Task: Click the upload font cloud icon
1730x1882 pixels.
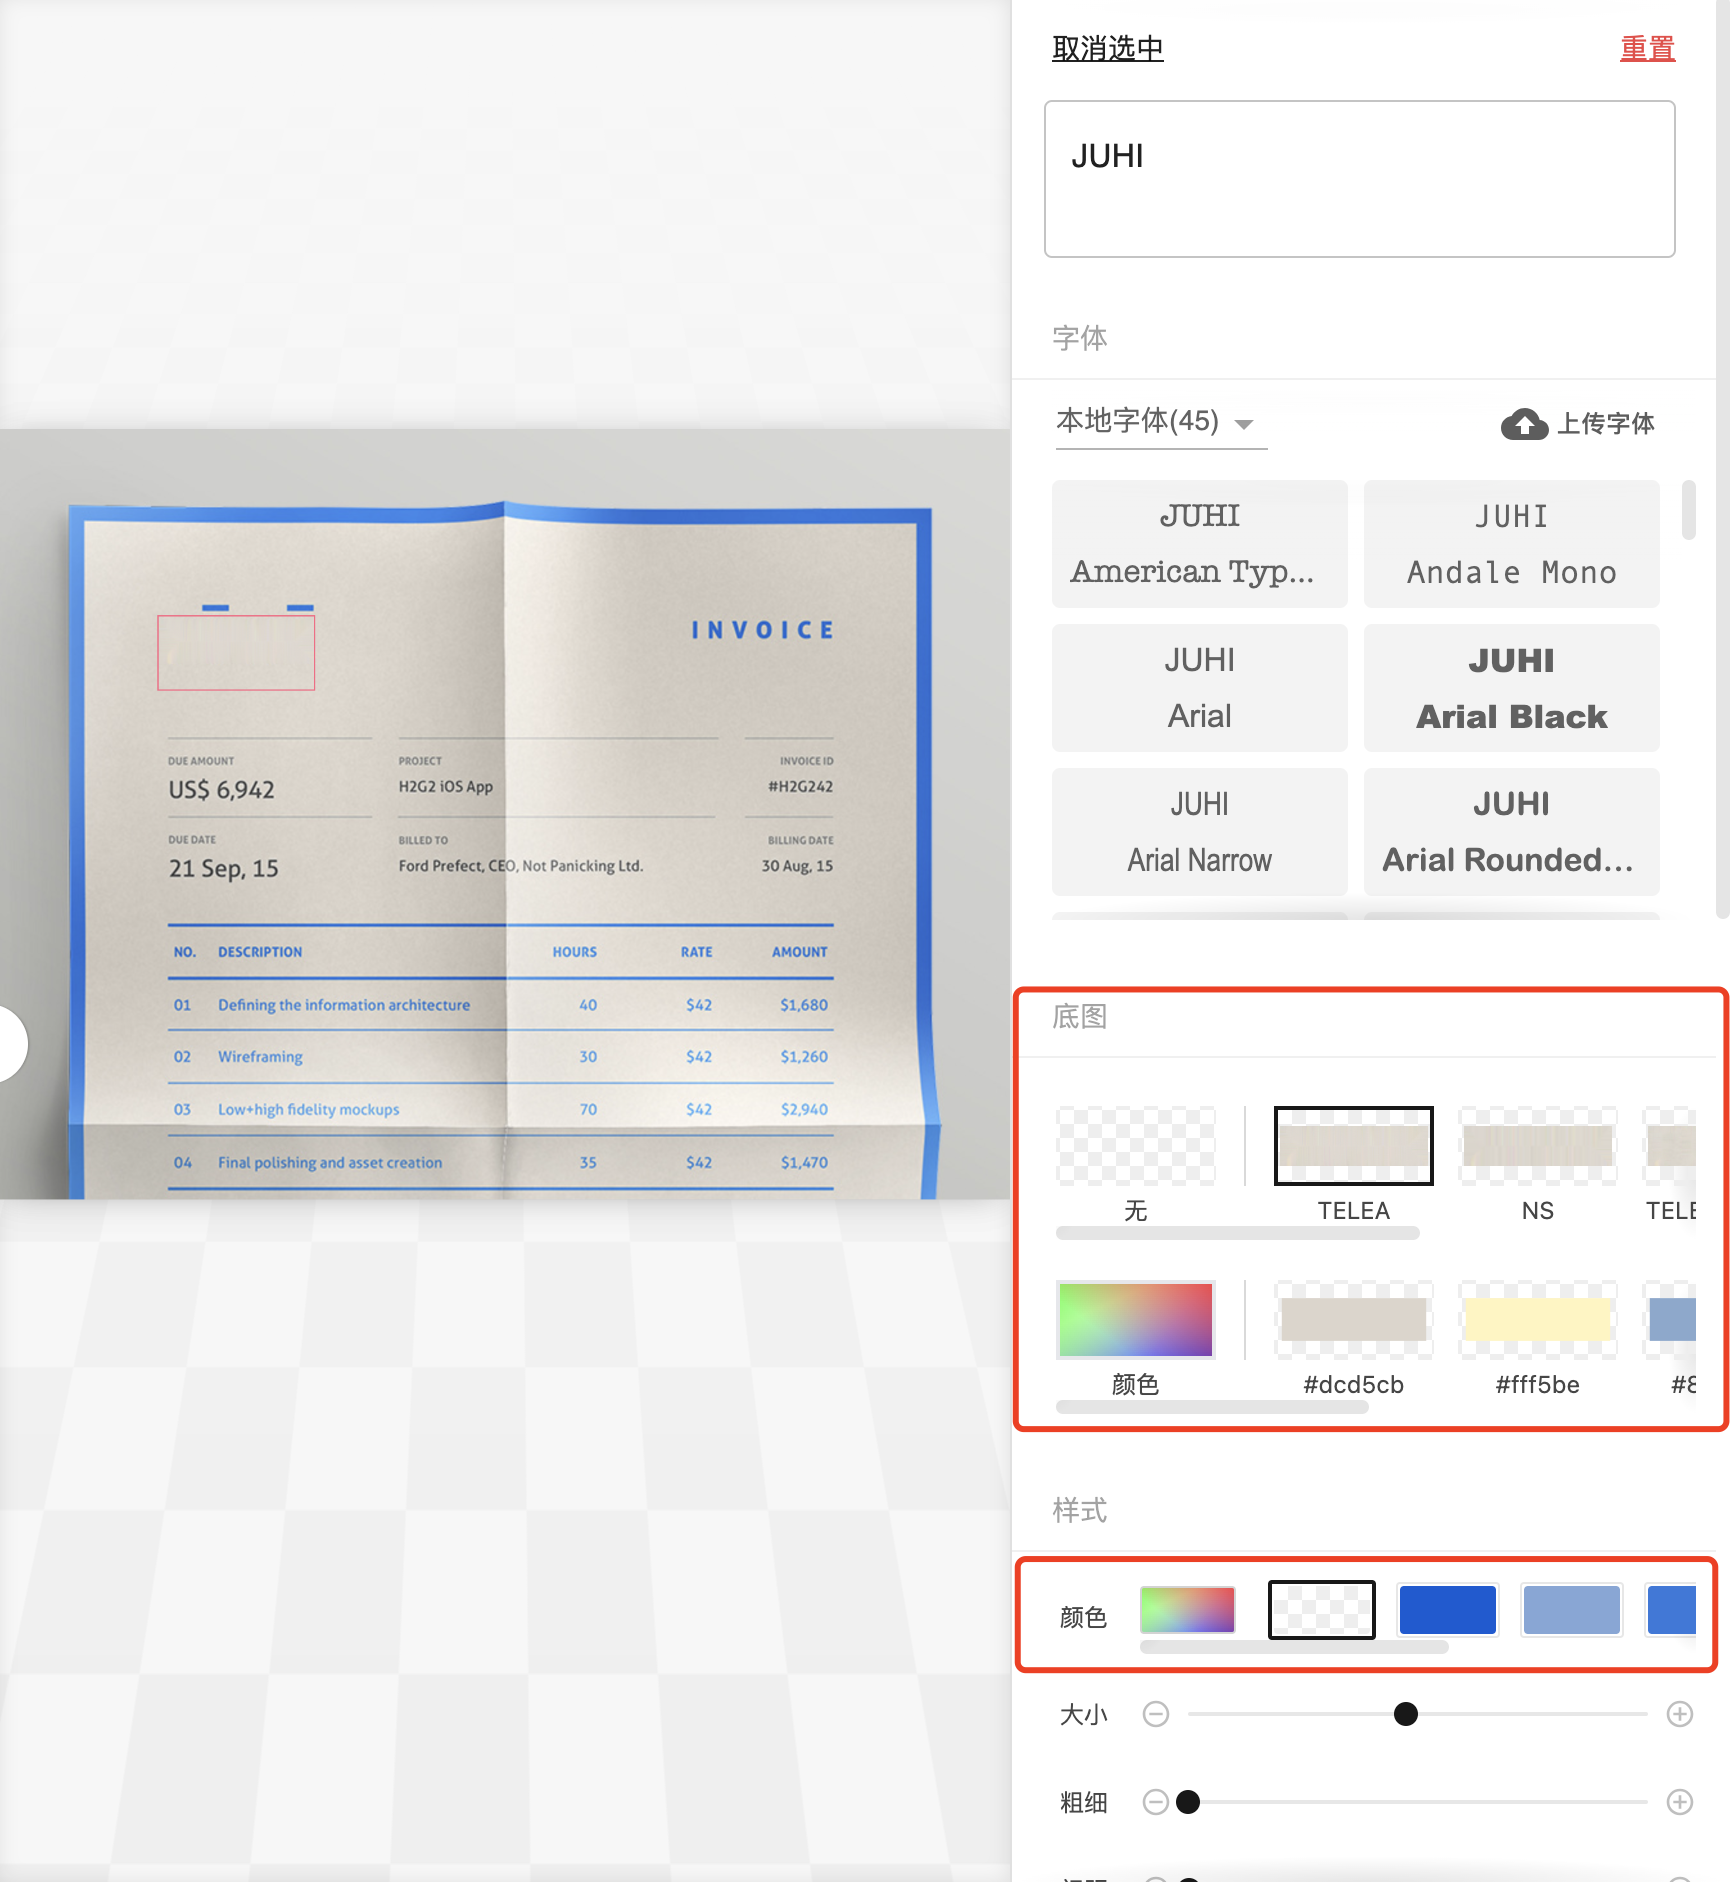Action: (1524, 424)
